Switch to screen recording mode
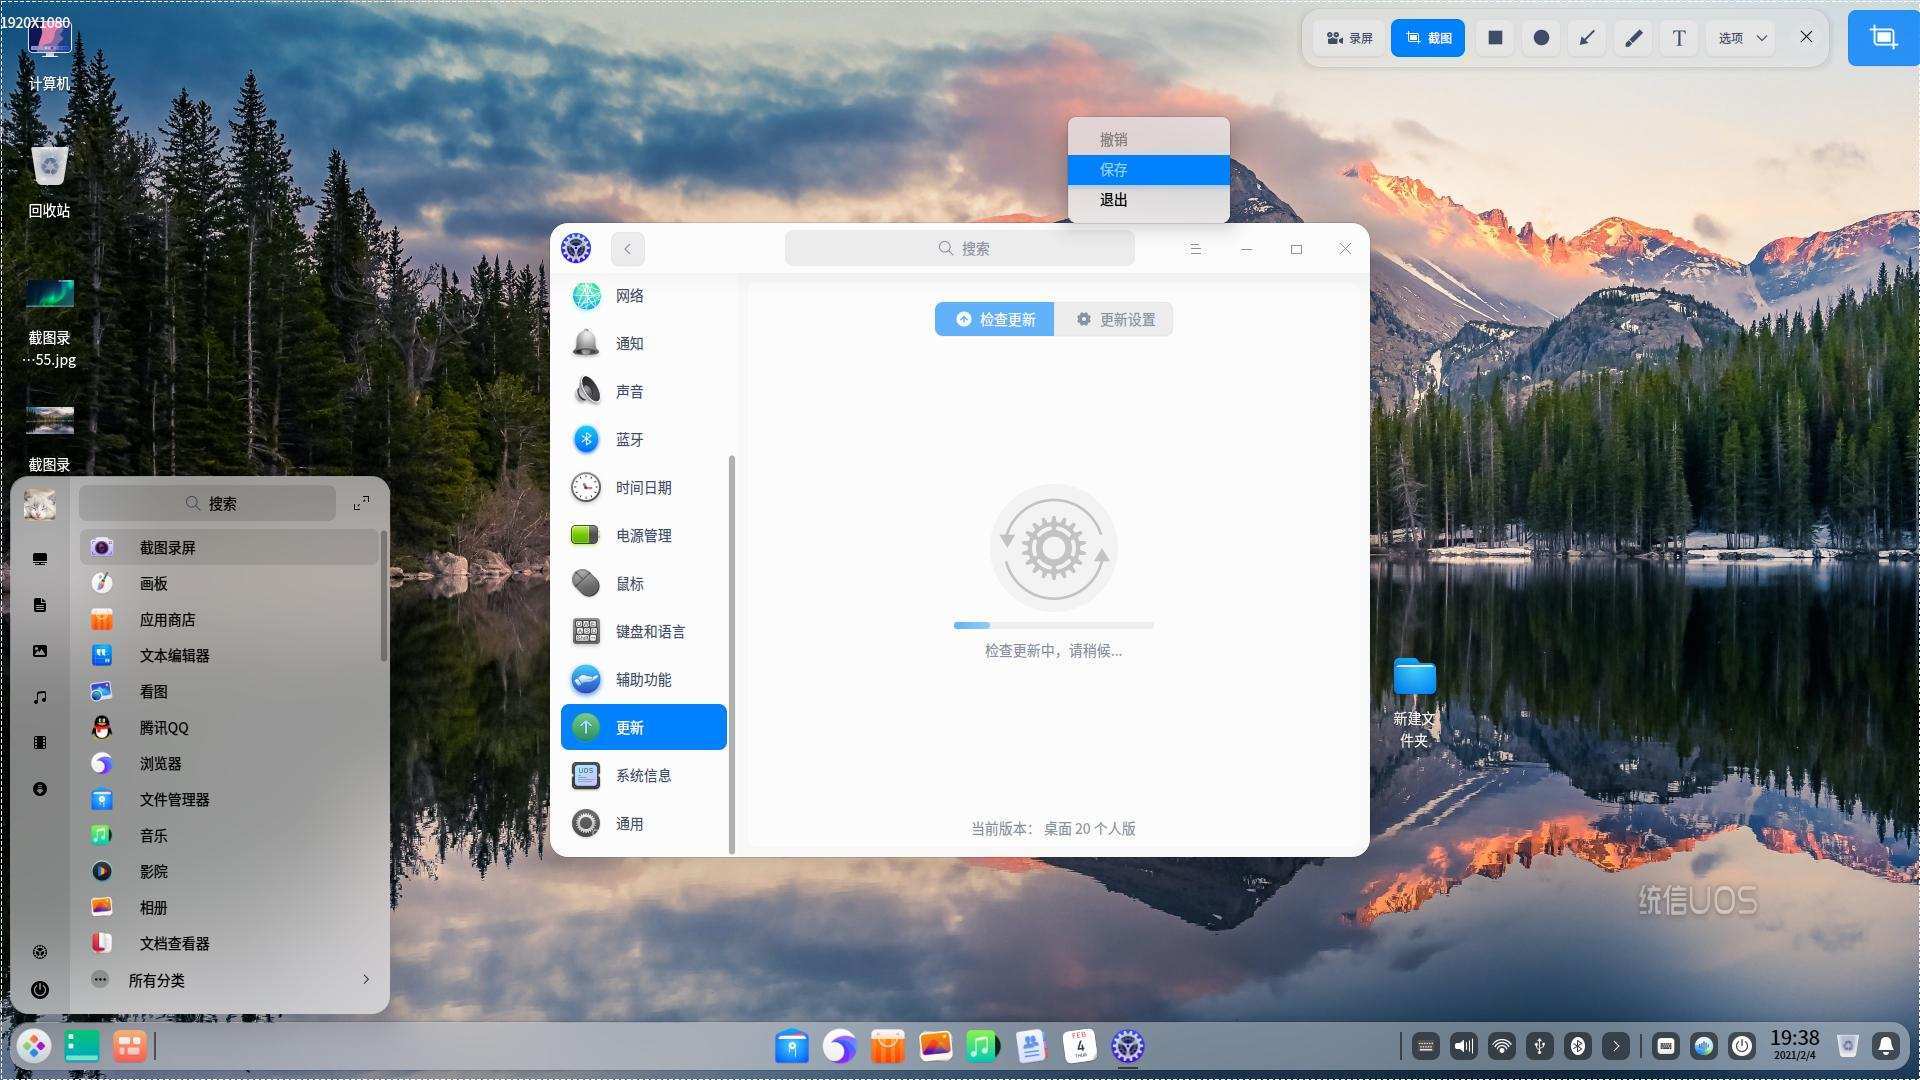 1349,38
